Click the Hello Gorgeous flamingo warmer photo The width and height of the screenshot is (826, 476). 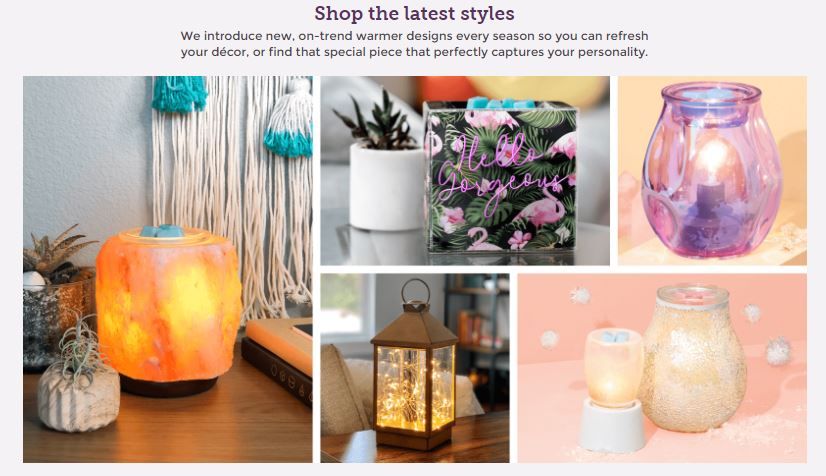click(x=465, y=171)
